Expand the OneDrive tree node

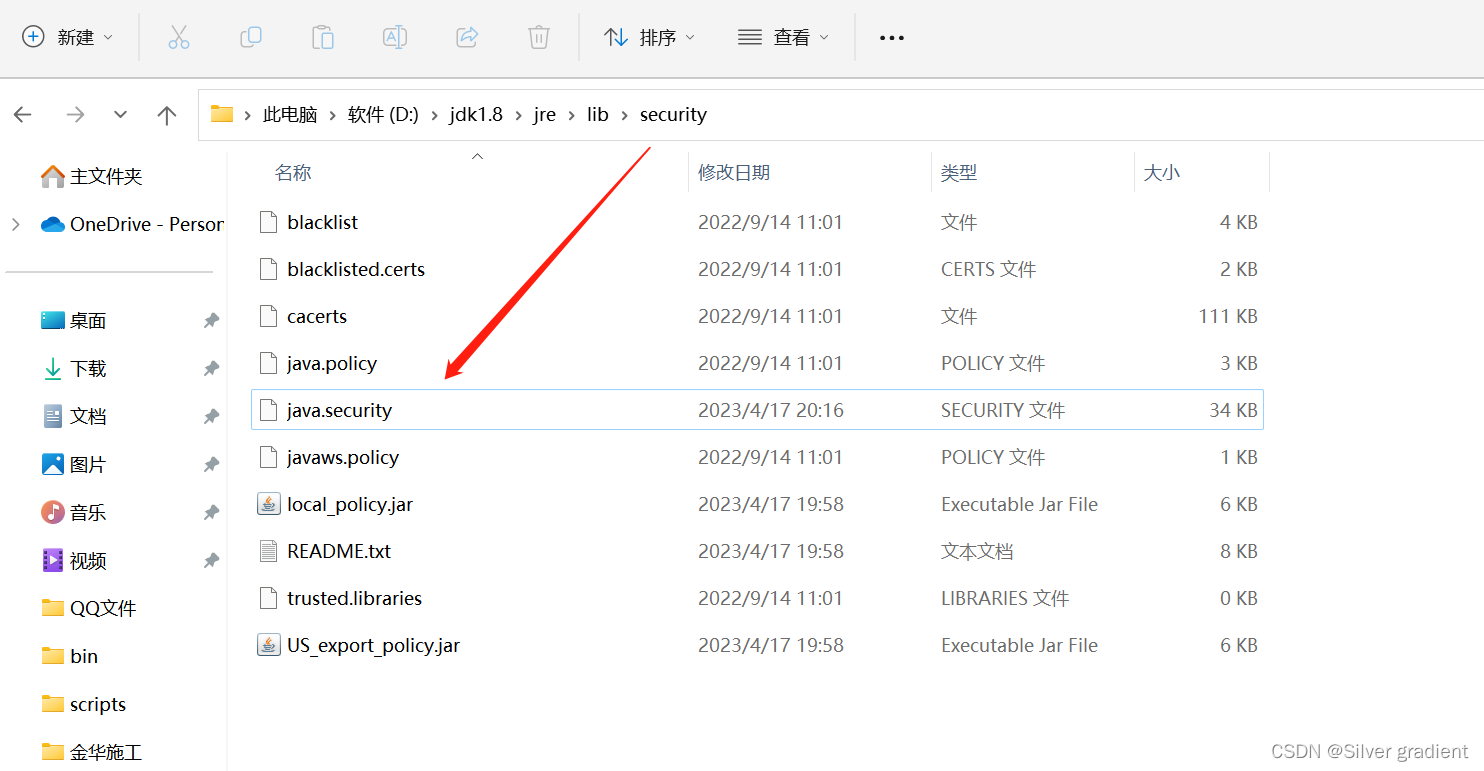pyautogui.click(x=16, y=224)
